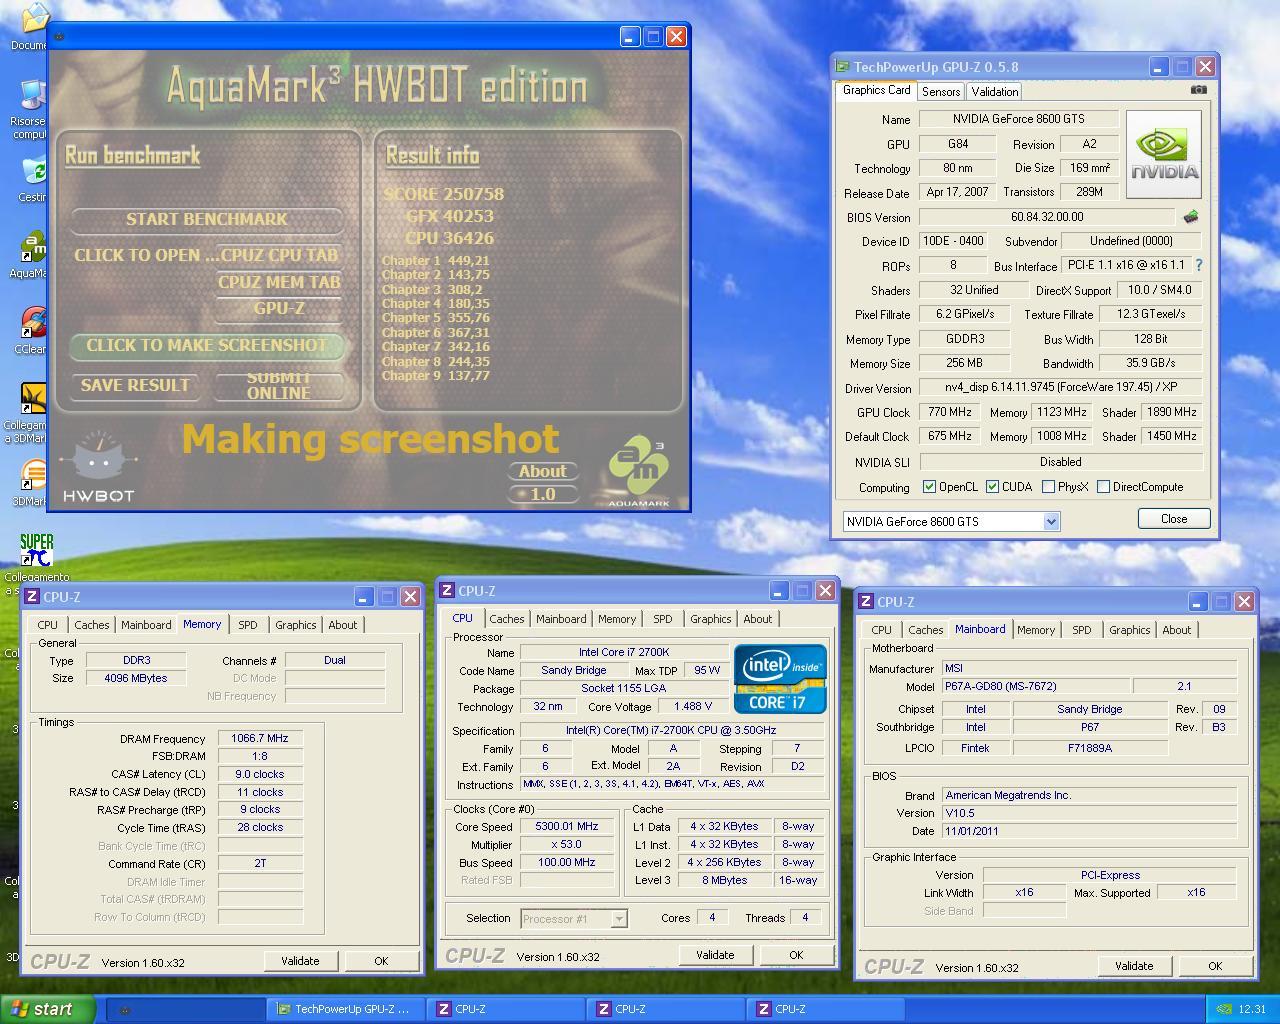The image size is (1280, 1024).
Task: Click the GPU Name field NVIDIA GeForce 8600 GTS
Action: (x=1018, y=119)
